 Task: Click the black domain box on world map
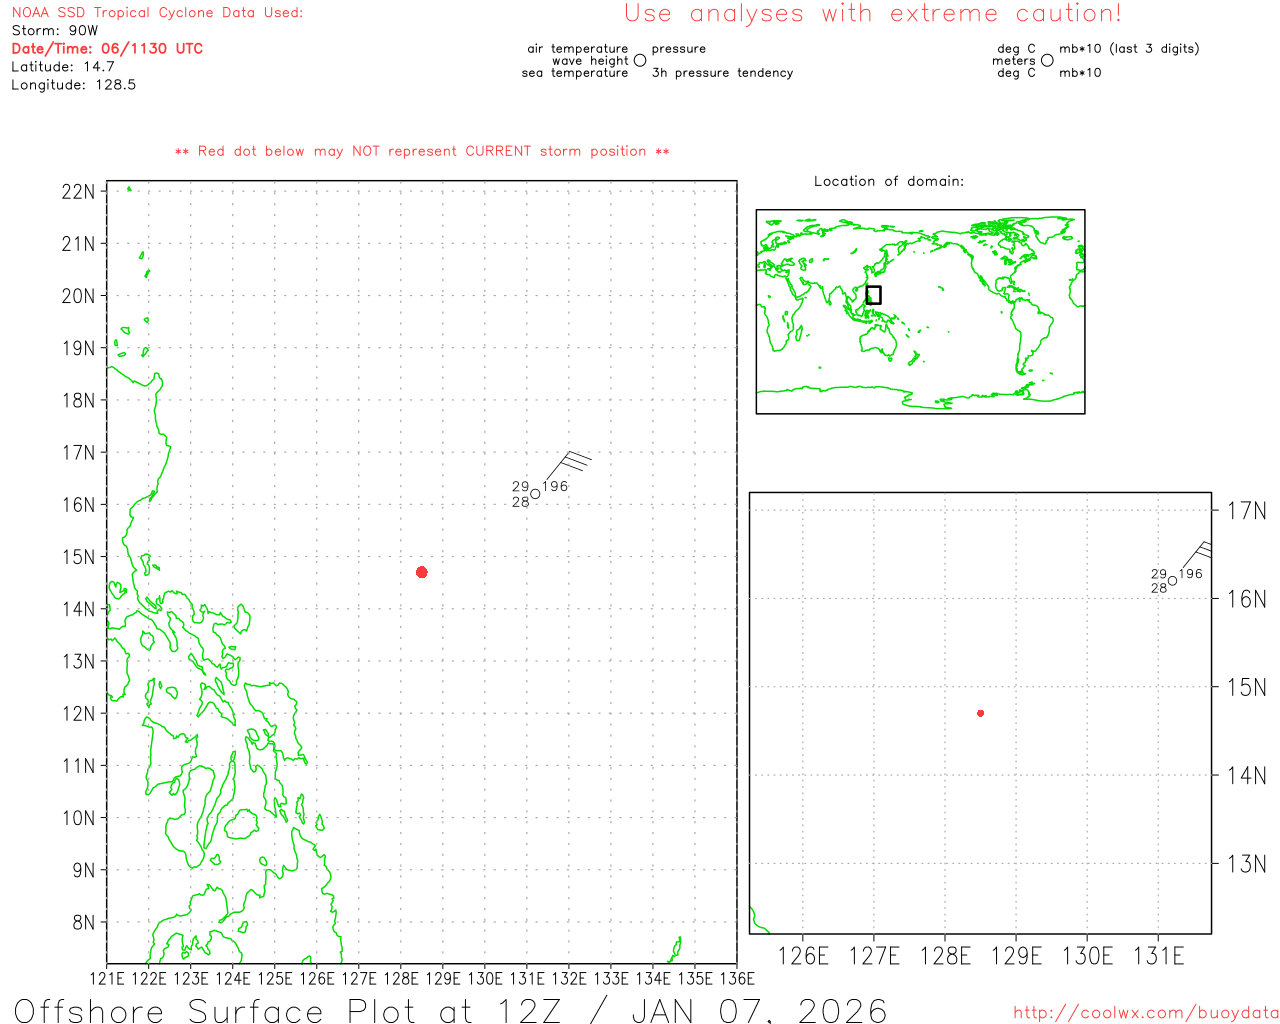873,295
